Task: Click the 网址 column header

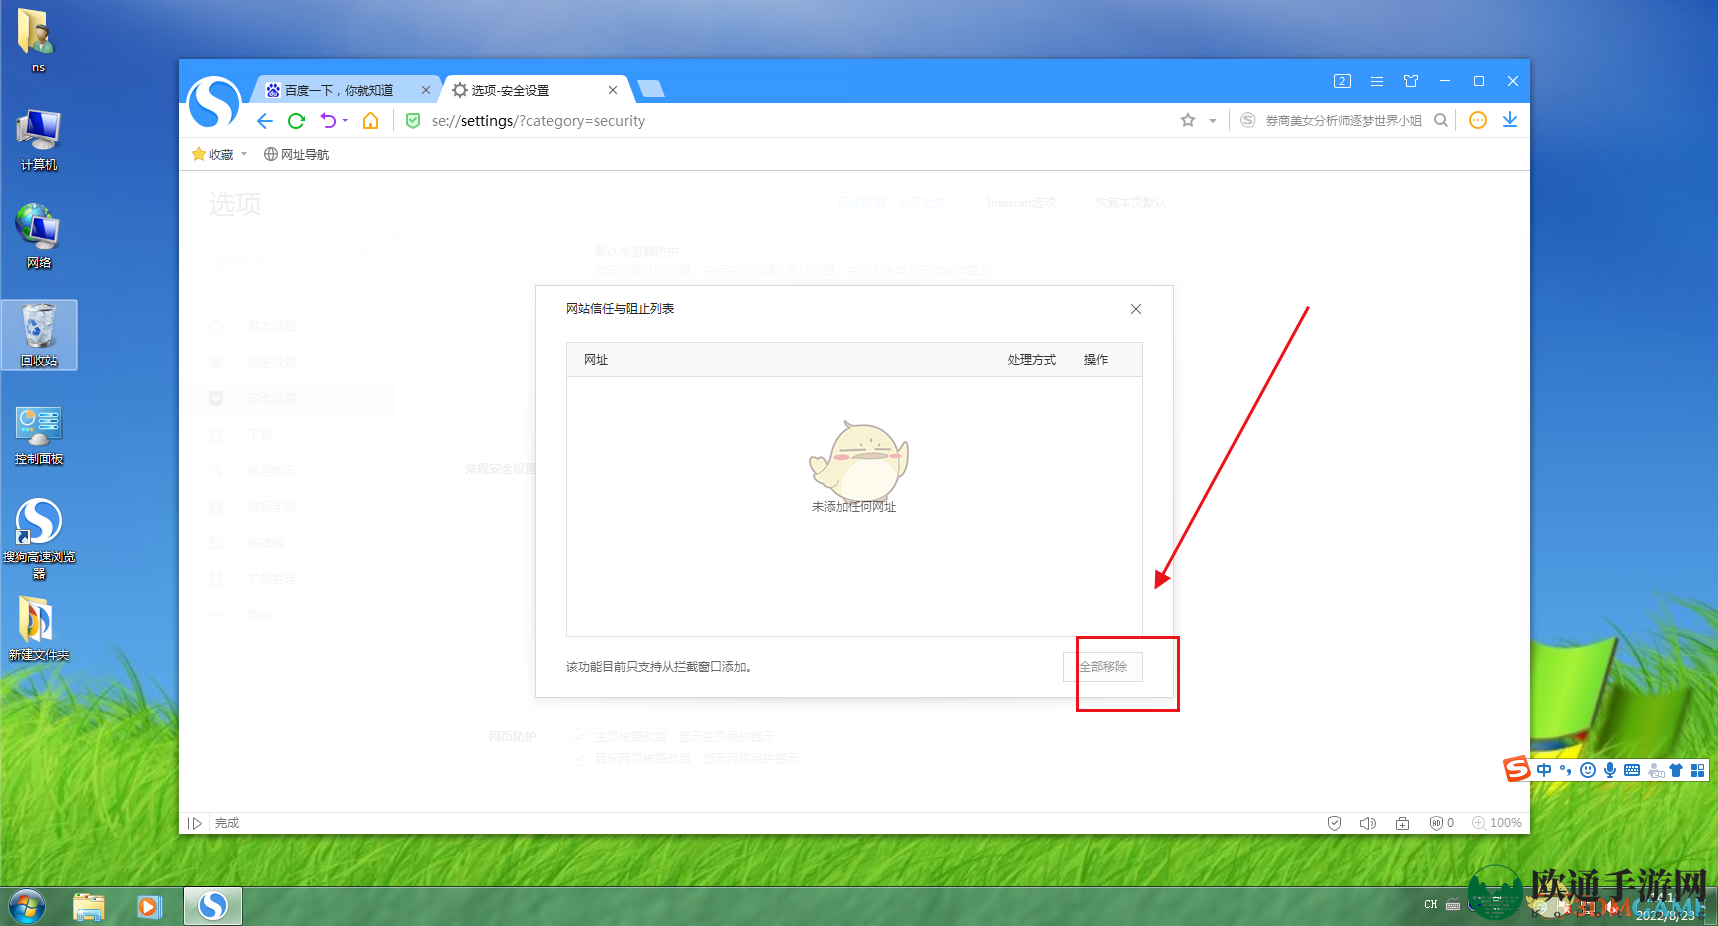Action: coord(596,360)
